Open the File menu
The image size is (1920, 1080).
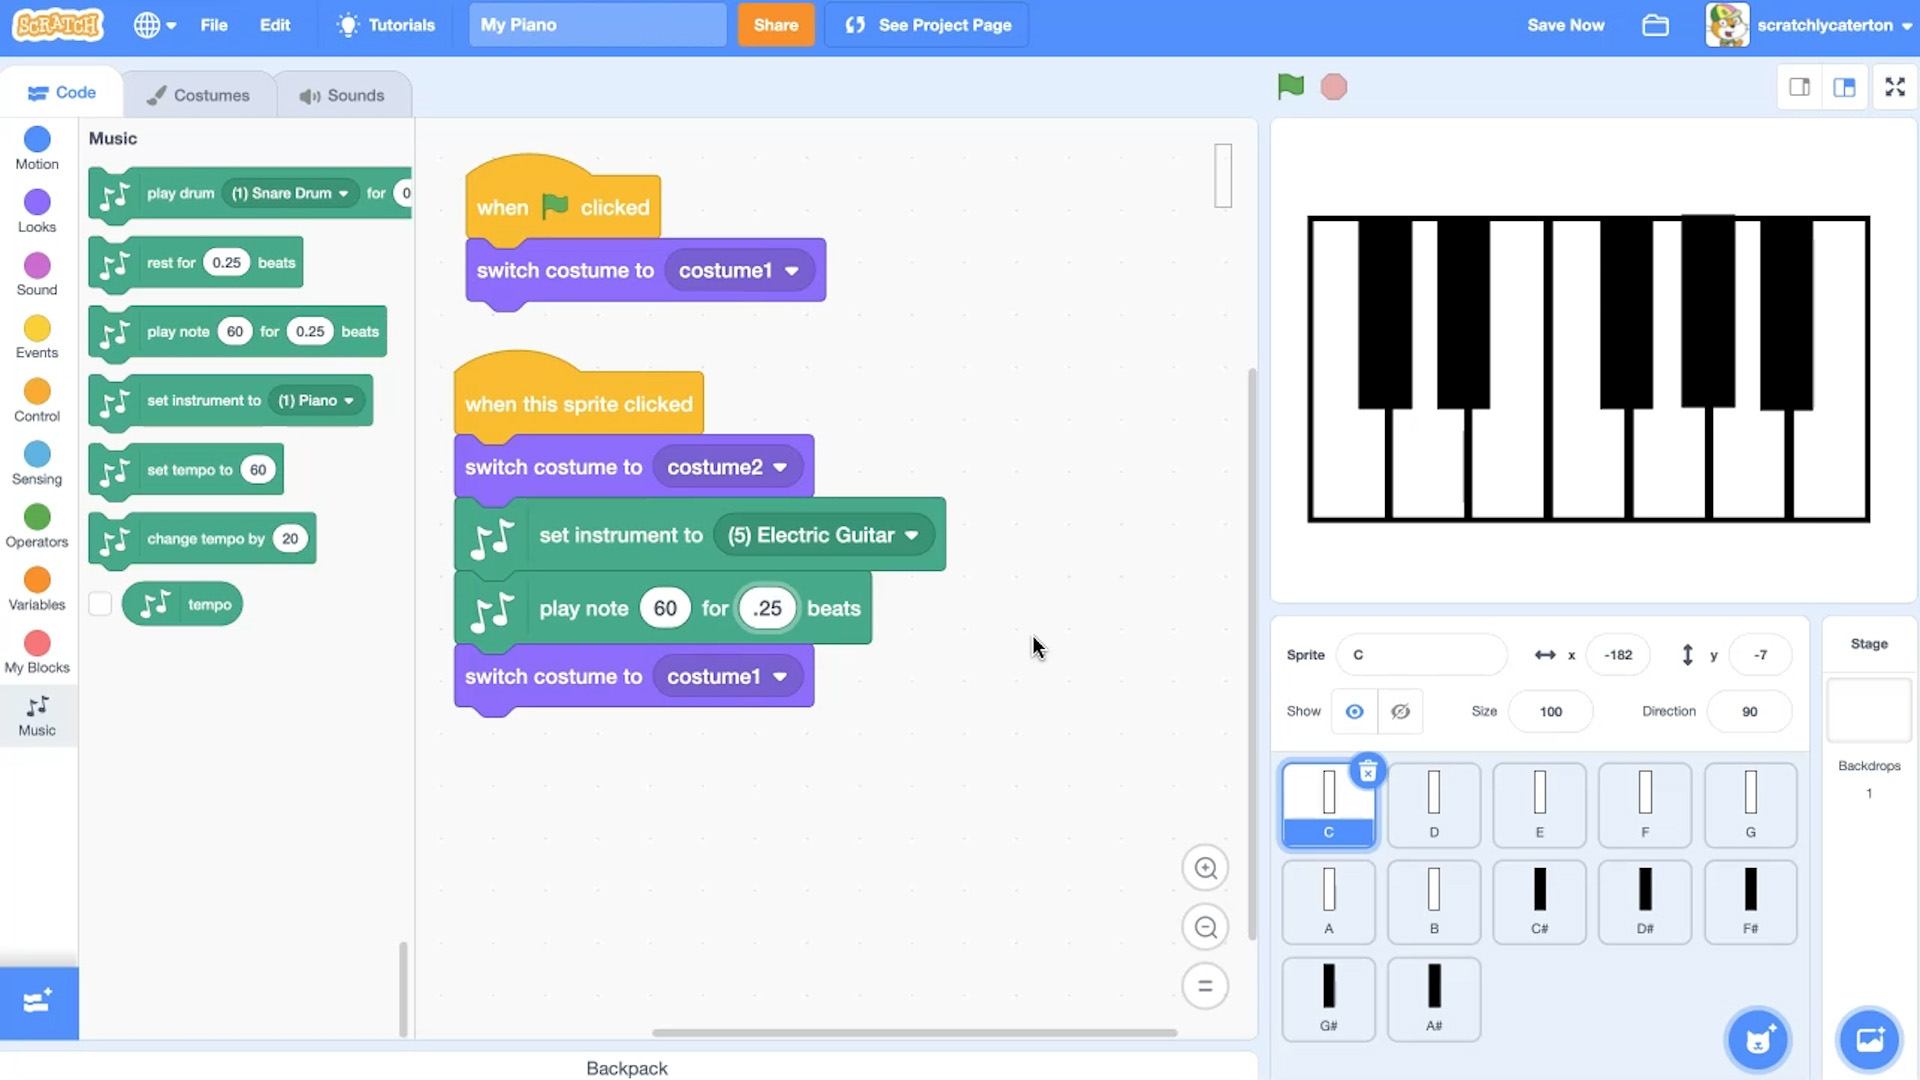click(x=214, y=25)
